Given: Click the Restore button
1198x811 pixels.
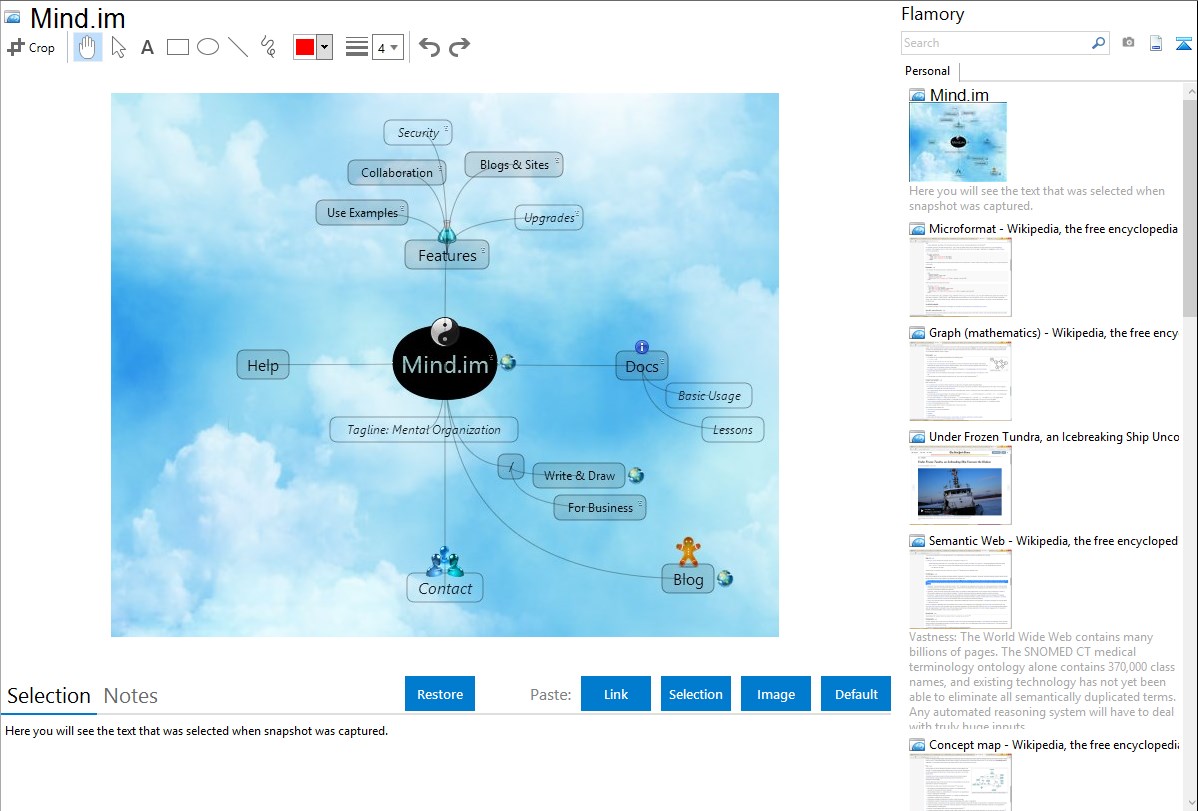Looking at the screenshot, I should 440,694.
